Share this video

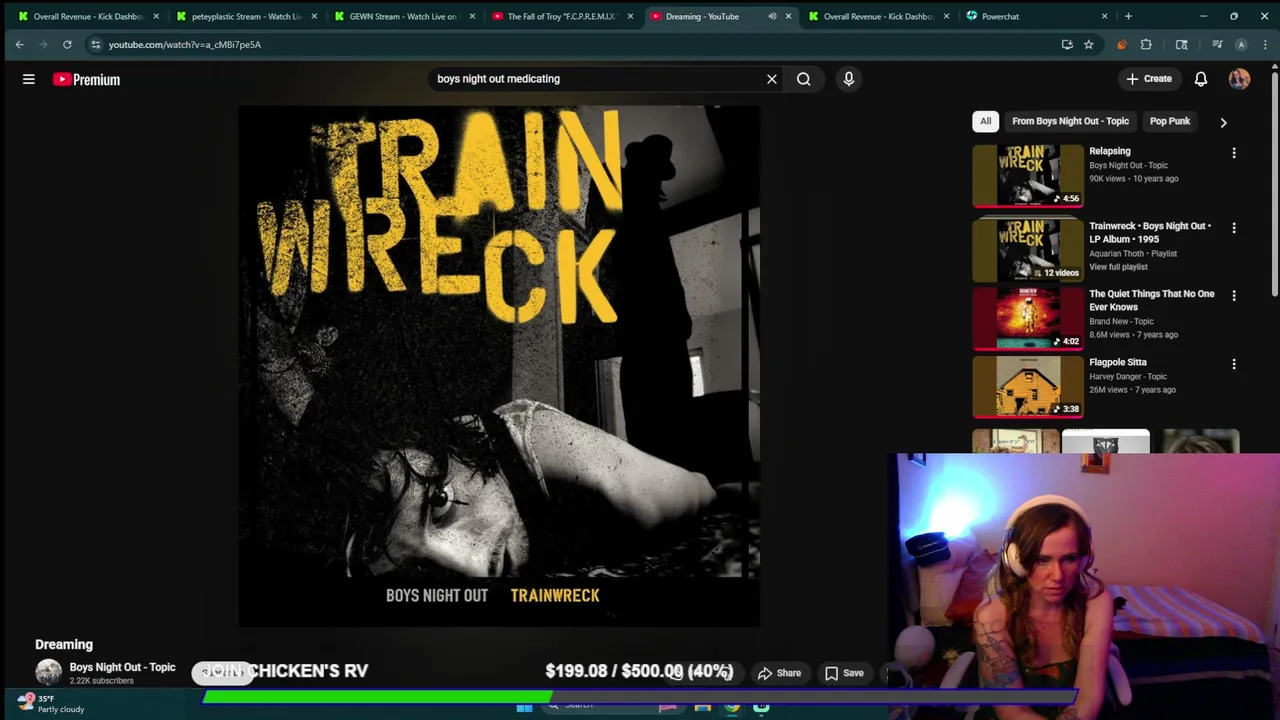[x=779, y=673]
